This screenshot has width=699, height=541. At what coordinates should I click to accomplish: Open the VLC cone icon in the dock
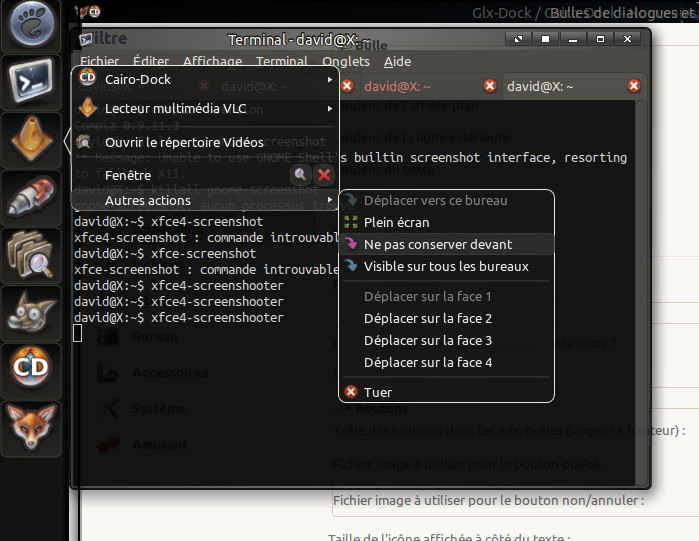coord(31,139)
